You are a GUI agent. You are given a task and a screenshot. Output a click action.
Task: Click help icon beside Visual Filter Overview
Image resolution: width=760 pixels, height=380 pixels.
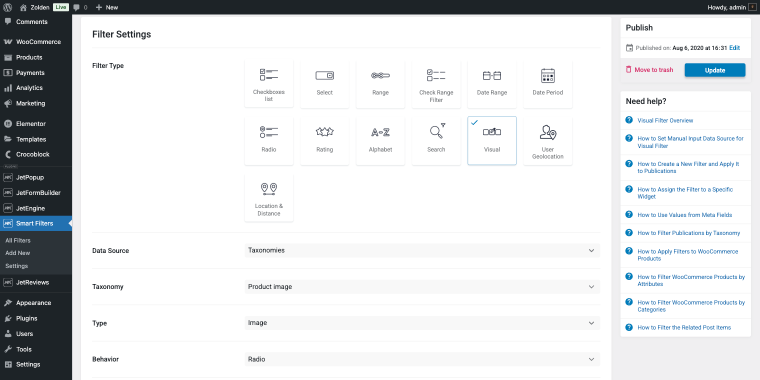click(x=629, y=120)
